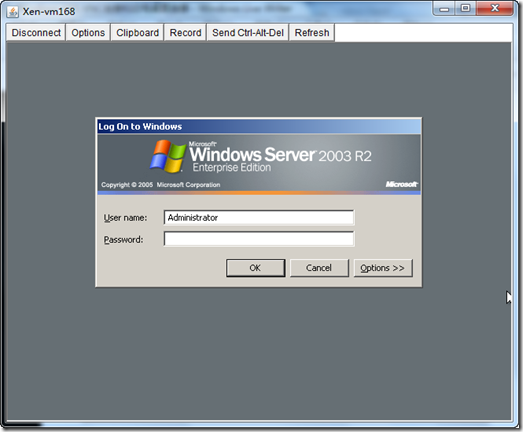Click the Windows flag logo
The height and width of the screenshot is (432, 523).
[168, 156]
